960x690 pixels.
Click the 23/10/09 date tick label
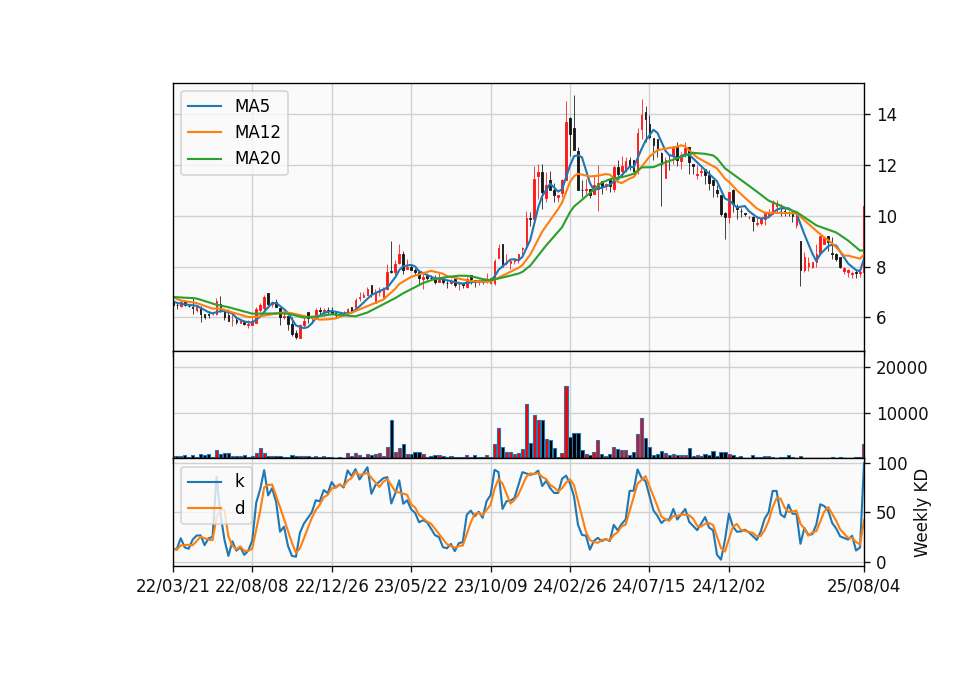point(490,586)
